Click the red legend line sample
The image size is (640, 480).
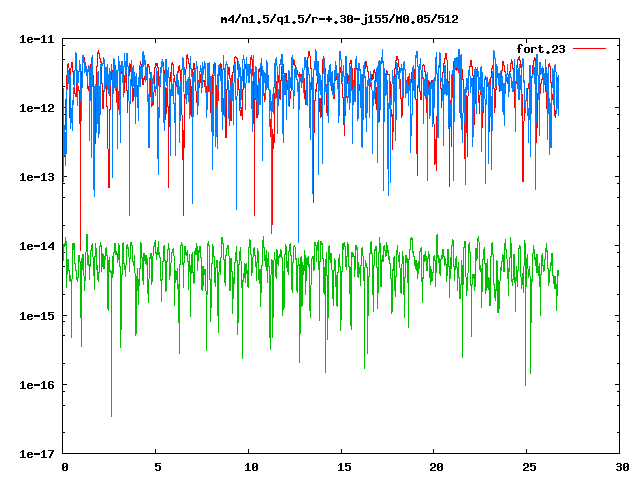click(589, 49)
